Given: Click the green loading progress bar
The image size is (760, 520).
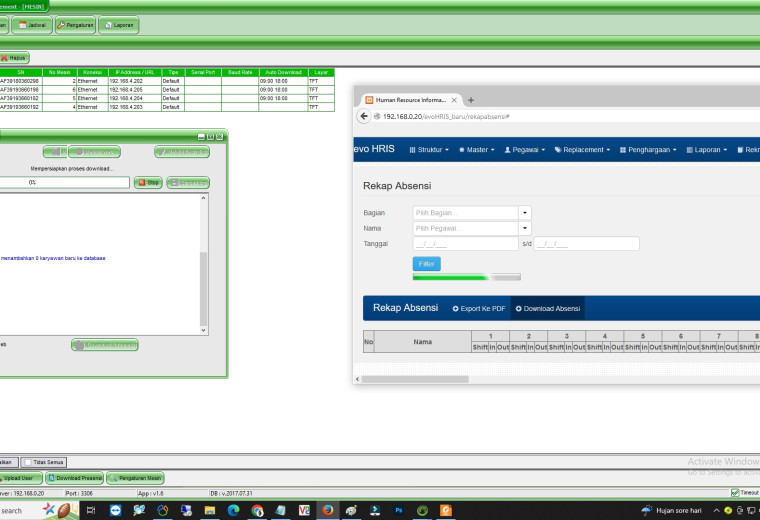Looking at the screenshot, I should click(x=467, y=277).
